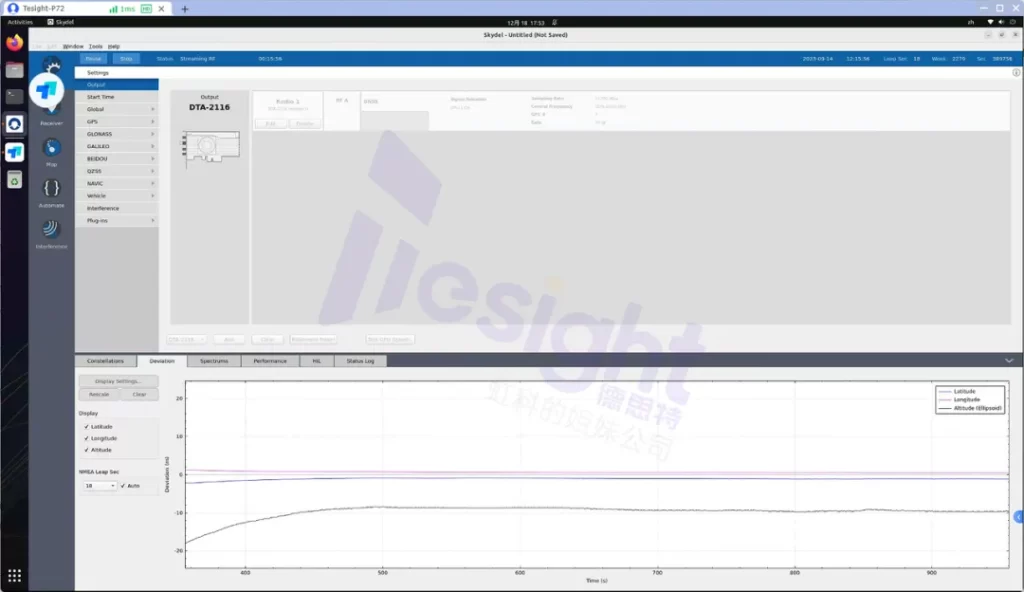Open the Tools menu
The width and height of the screenshot is (1024, 592).
(95, 46)
